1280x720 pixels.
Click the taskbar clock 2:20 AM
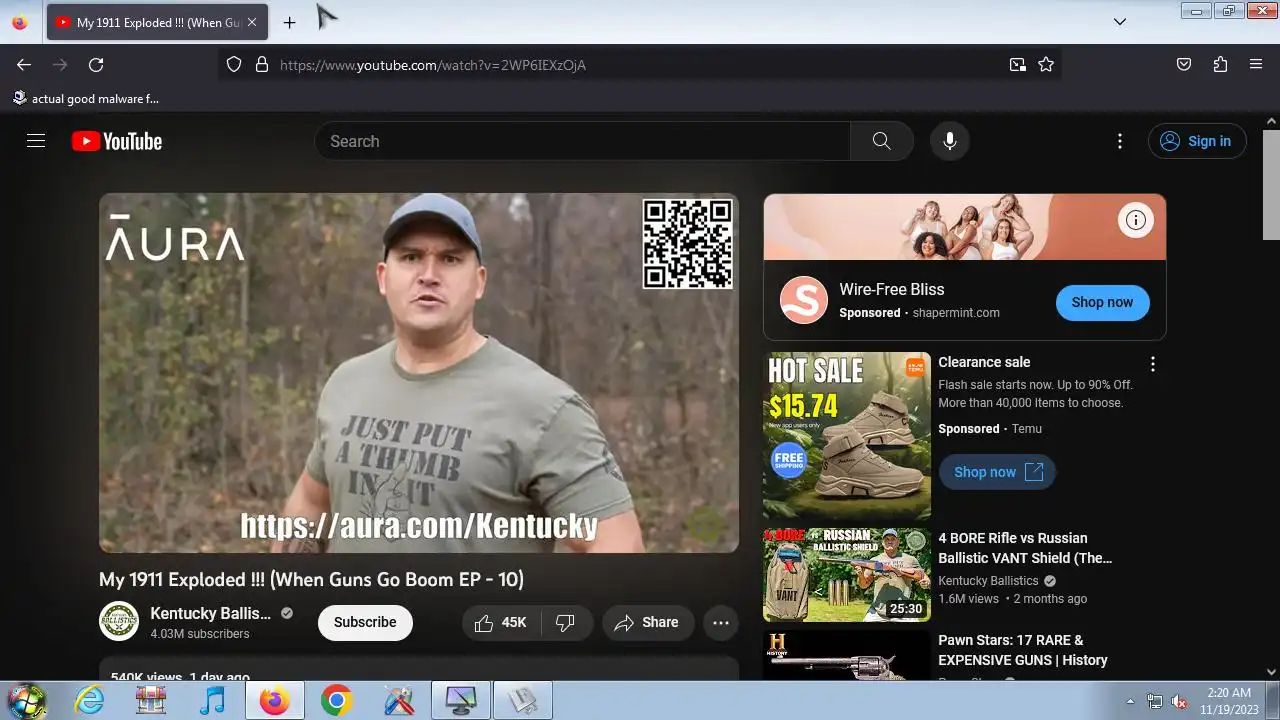1229,692
